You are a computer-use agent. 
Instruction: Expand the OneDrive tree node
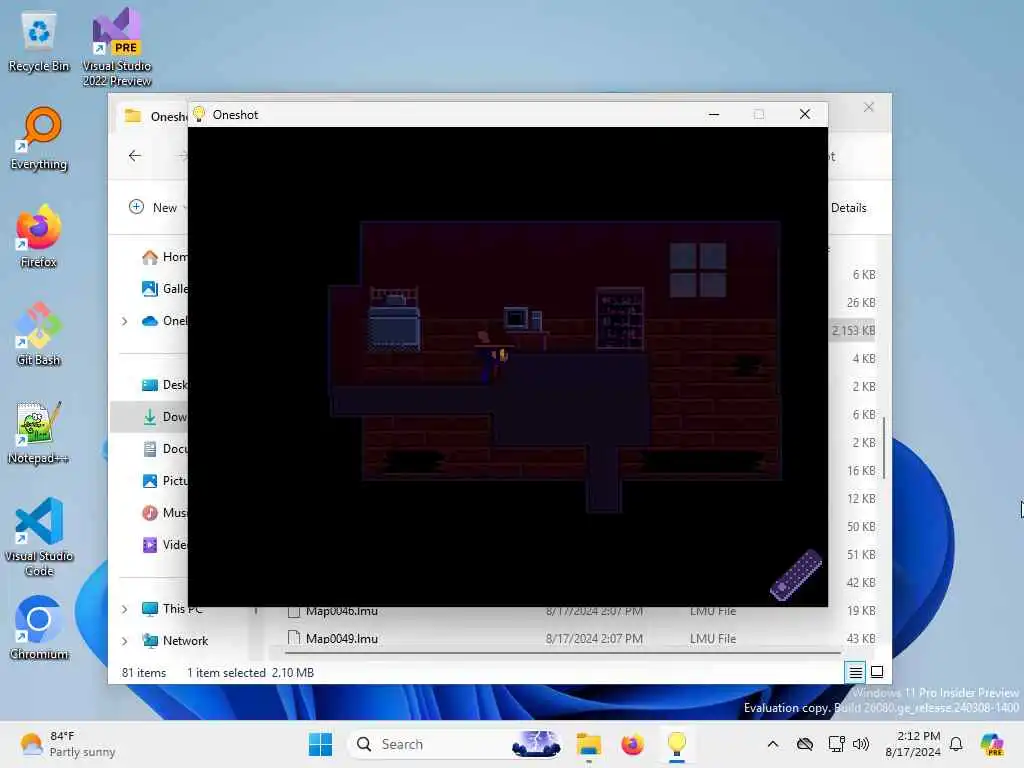[125, 321]
